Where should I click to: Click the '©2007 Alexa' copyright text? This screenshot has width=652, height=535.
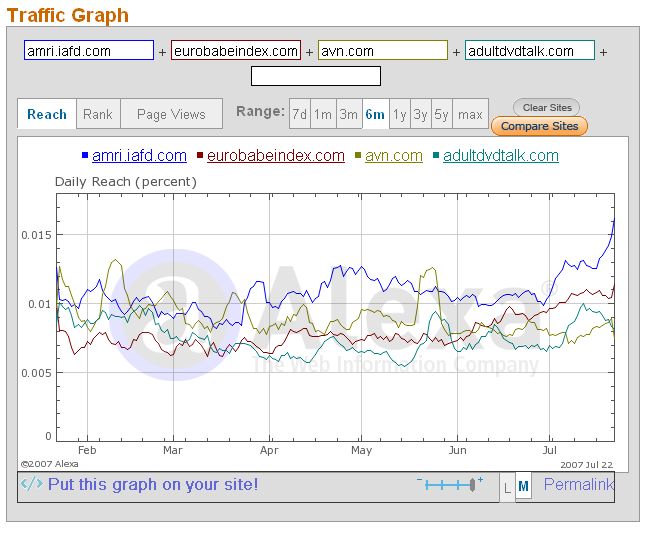49,464
